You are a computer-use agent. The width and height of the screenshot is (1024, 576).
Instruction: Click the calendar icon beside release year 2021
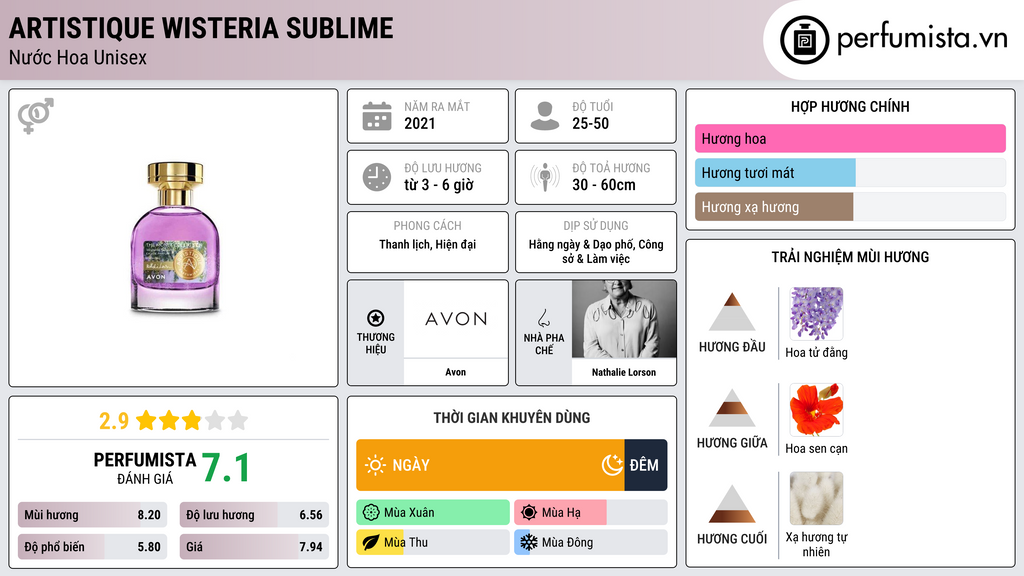(x=377, y=116)
